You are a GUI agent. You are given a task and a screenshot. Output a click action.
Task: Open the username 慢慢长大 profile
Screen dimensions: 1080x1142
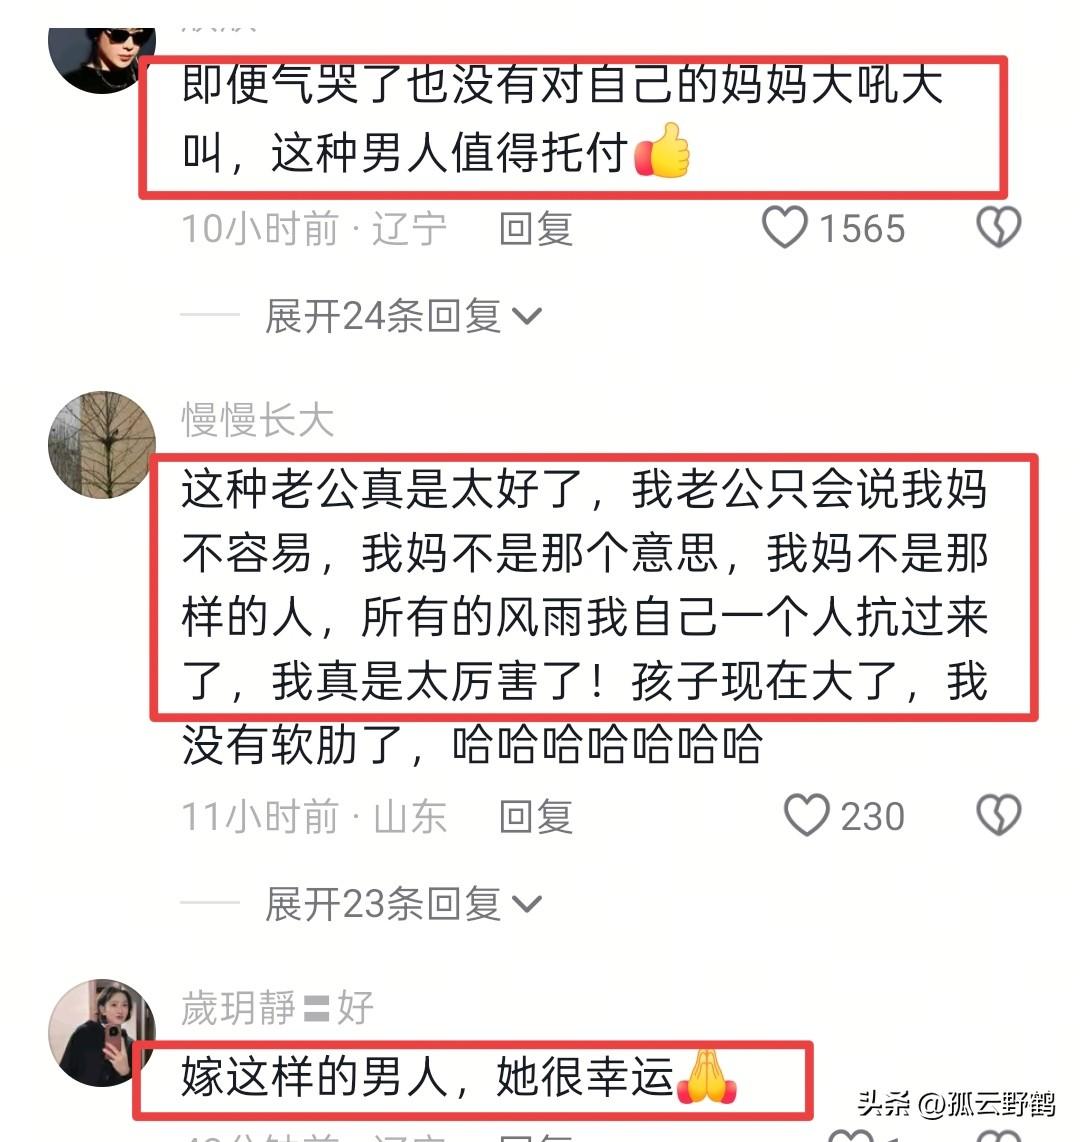tap(258, 420)
